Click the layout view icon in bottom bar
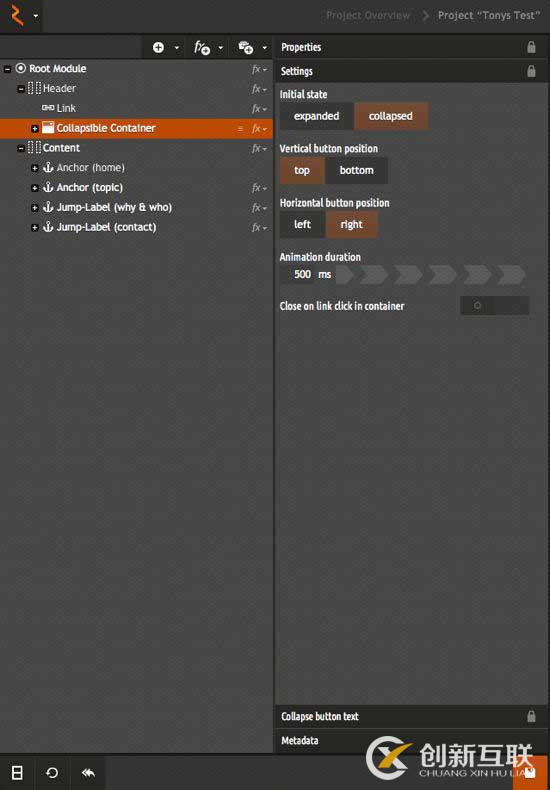Screen dimensions: 550x790 tap(17, 773)
